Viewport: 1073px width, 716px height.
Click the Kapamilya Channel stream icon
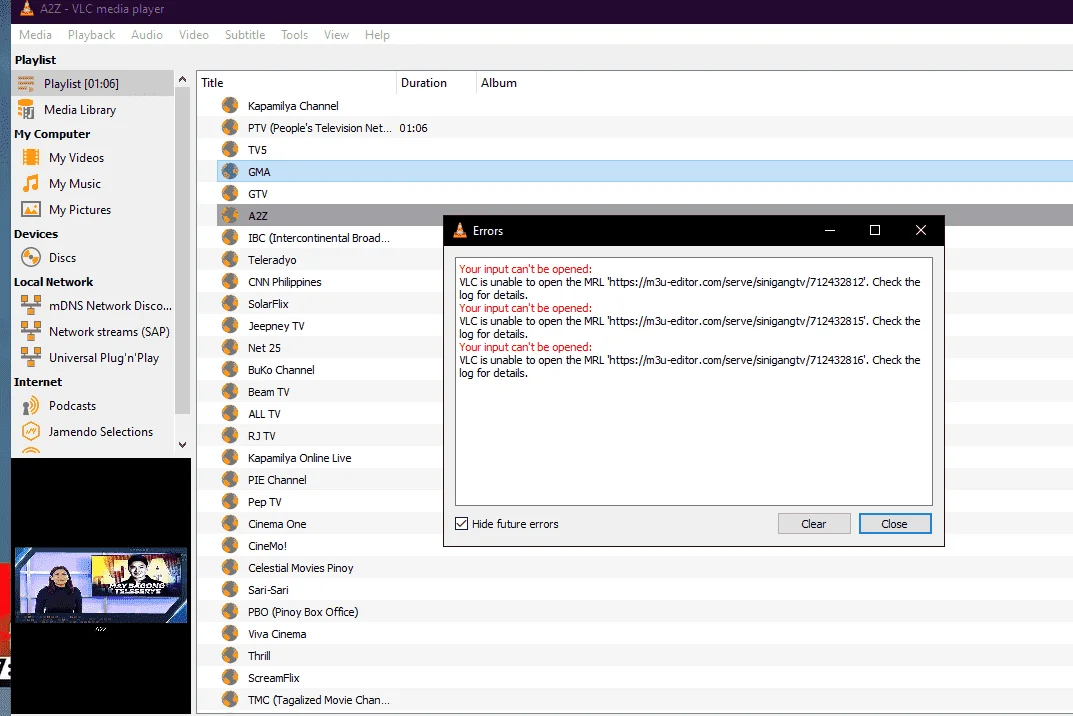[230, 105]
